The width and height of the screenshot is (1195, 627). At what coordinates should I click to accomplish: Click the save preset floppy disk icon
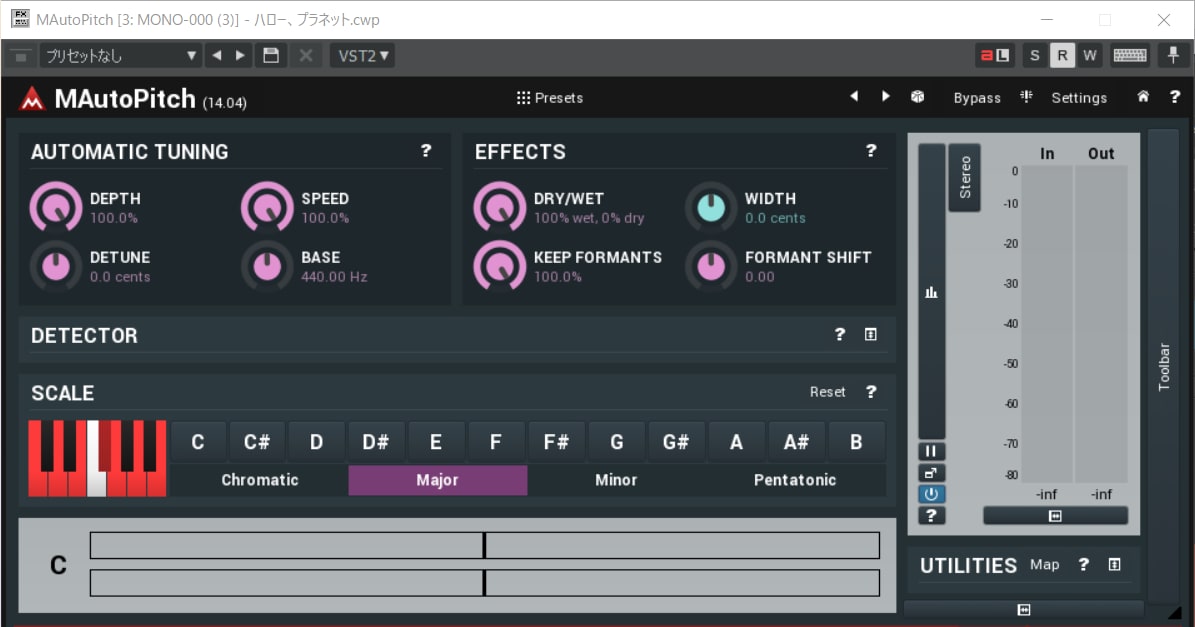(271, 56)
